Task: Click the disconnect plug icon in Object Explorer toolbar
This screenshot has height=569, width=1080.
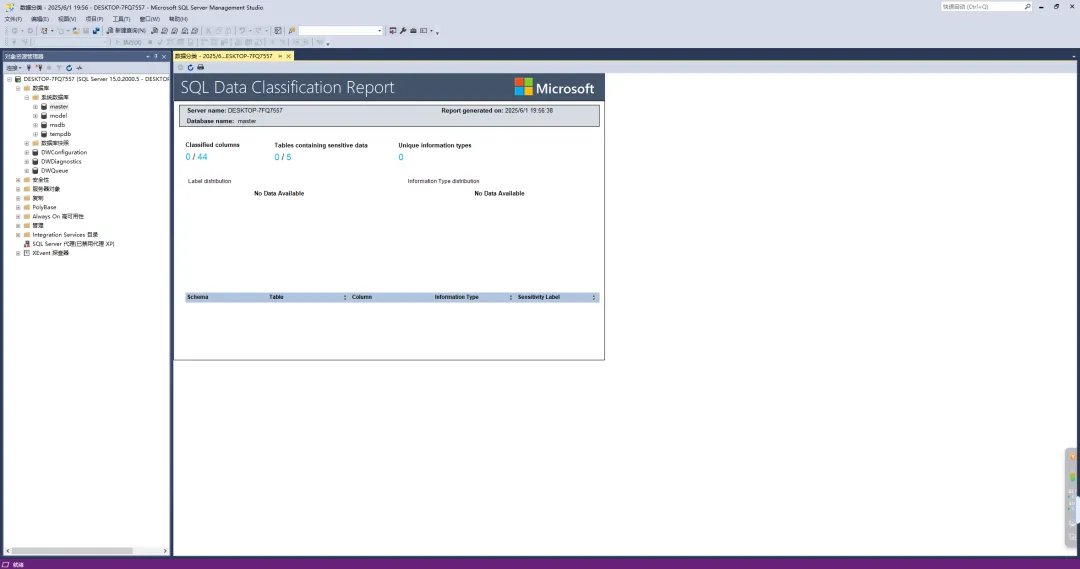Action: (39, 68)
